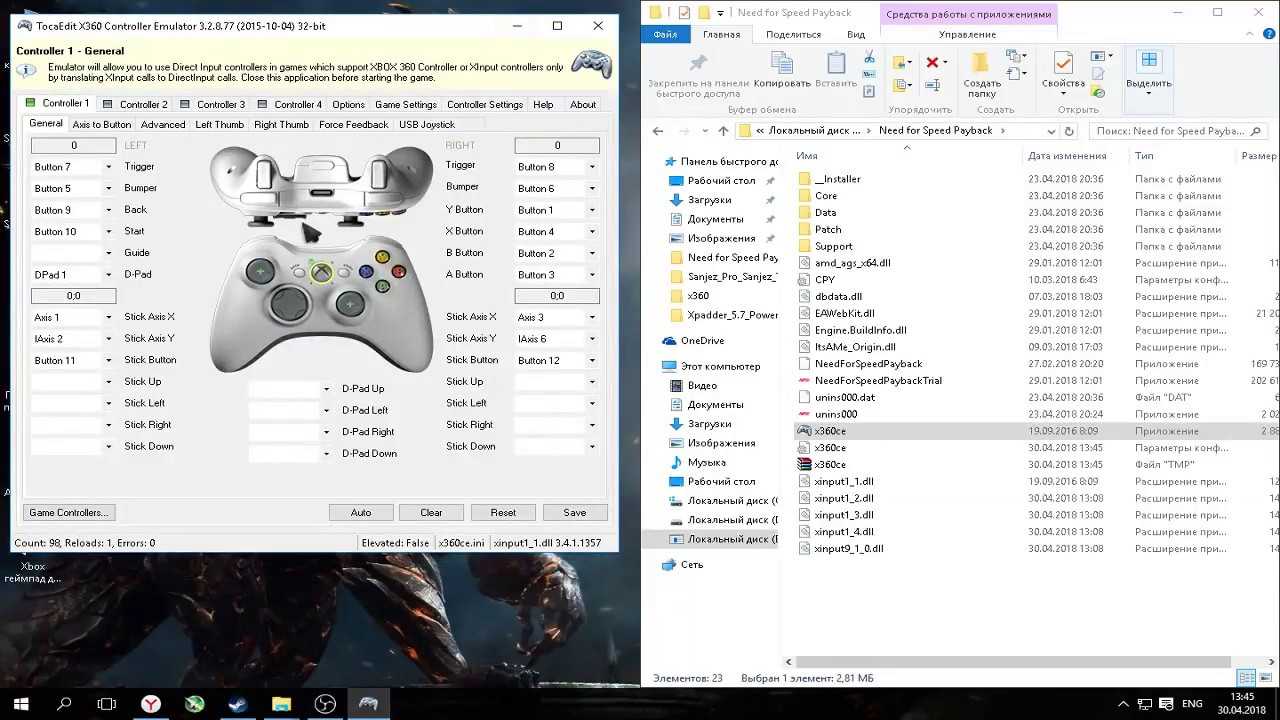Open the Game Settings tab

[x=405, y=104]
